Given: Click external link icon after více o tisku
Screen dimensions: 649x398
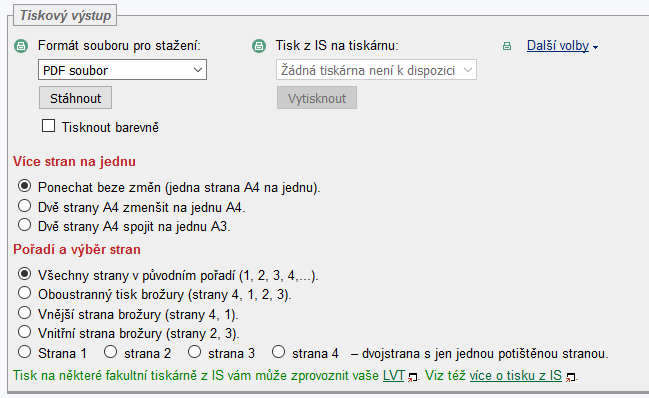Looking at the screenshot, I should (x=570, y=377).
